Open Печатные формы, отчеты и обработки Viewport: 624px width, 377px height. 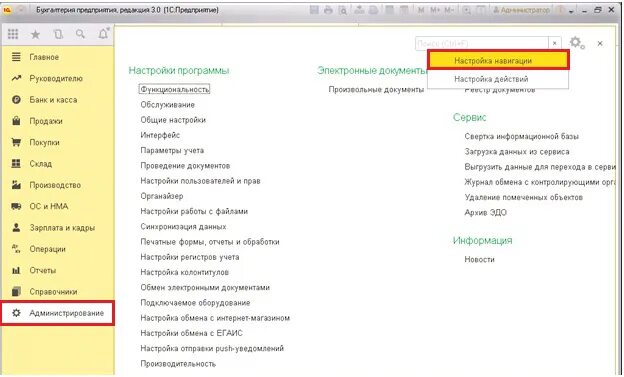(x=210, y=242)
